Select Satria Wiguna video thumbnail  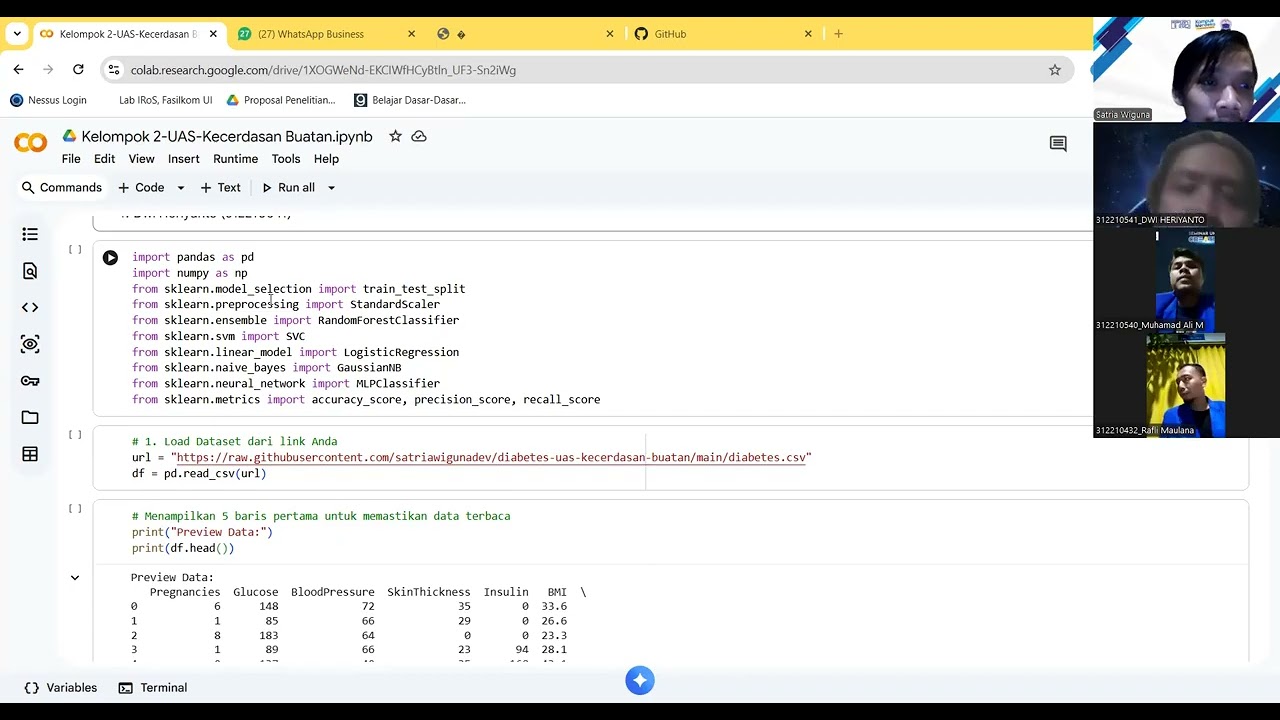[1186, 70]
